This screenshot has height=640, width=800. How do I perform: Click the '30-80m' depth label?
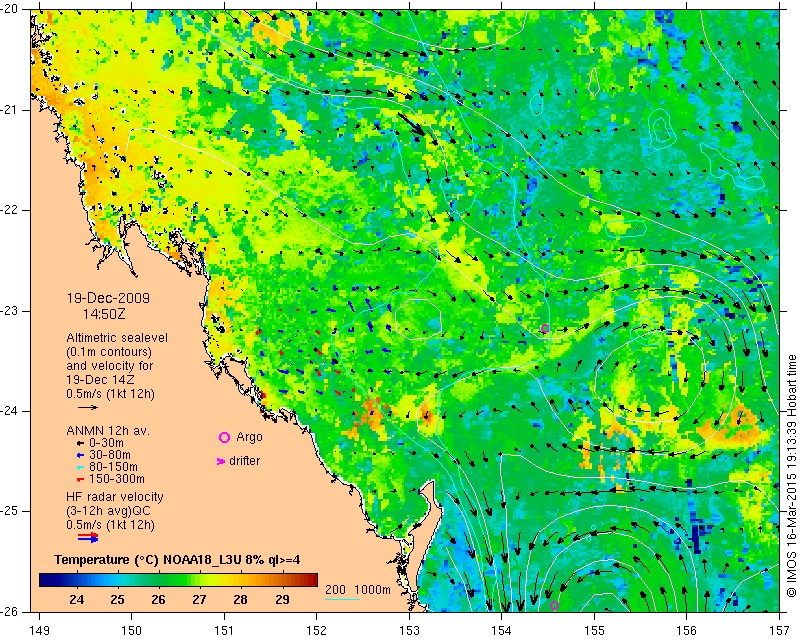click(x=109, y=455)
